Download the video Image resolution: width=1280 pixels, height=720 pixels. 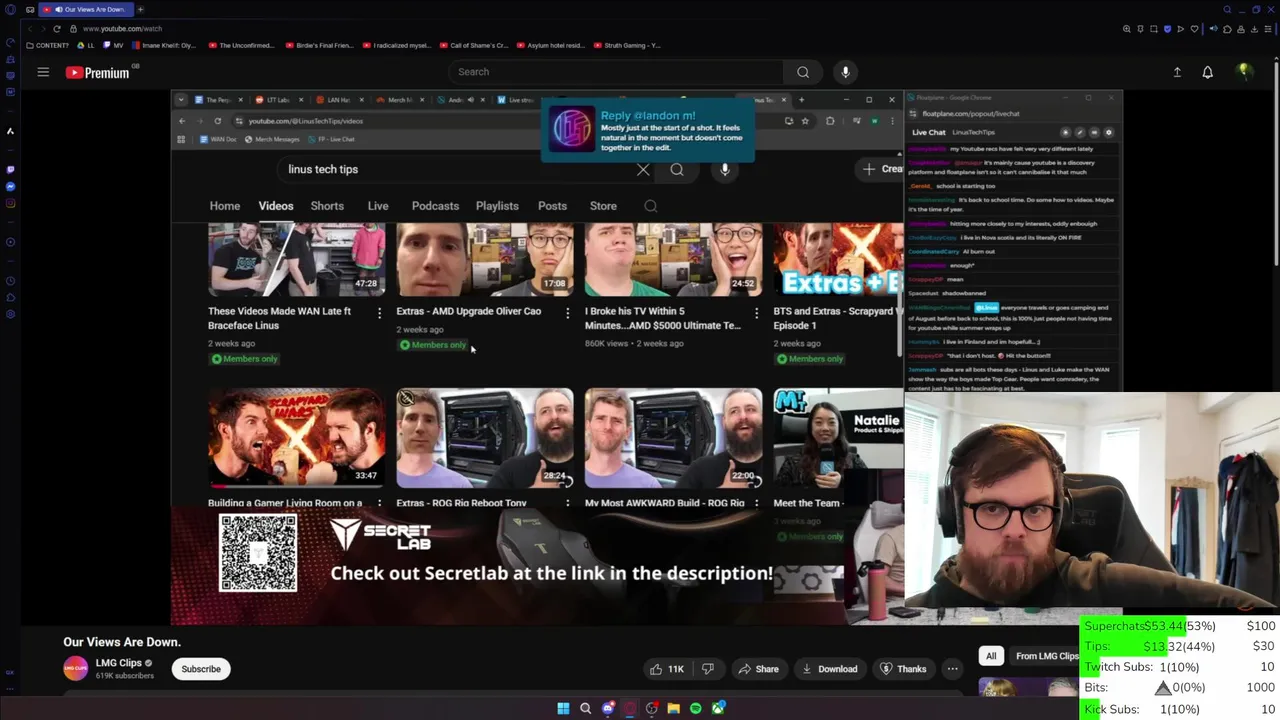[x=829, y=669]
